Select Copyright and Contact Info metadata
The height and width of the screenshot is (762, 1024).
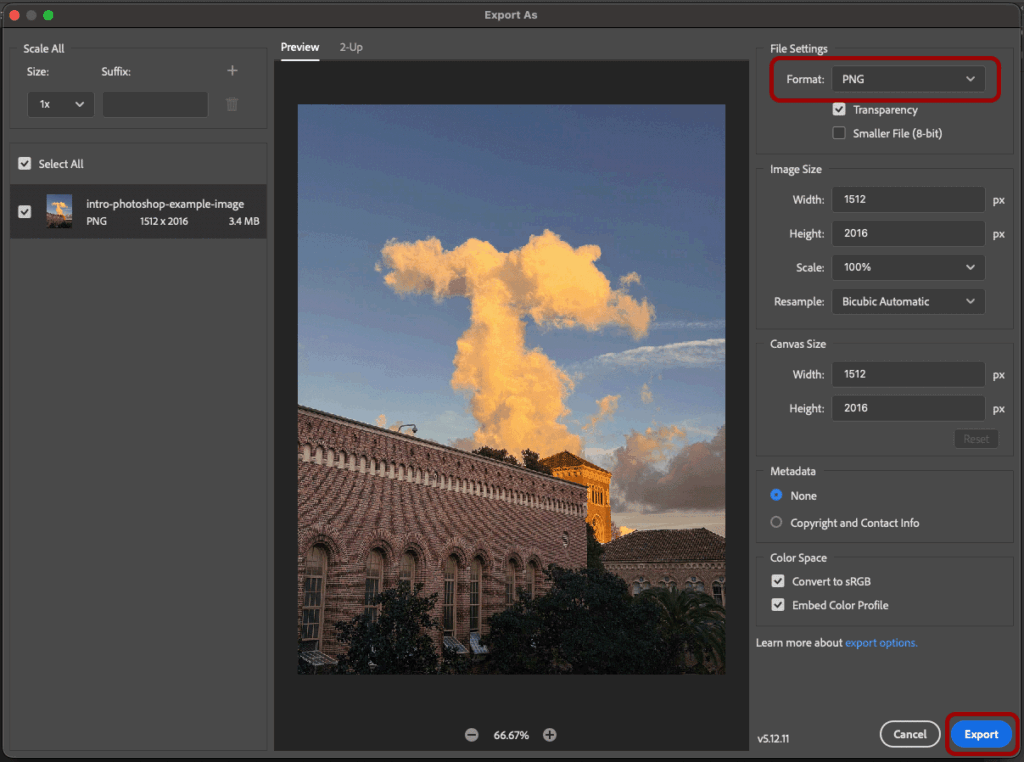(777, 523)
